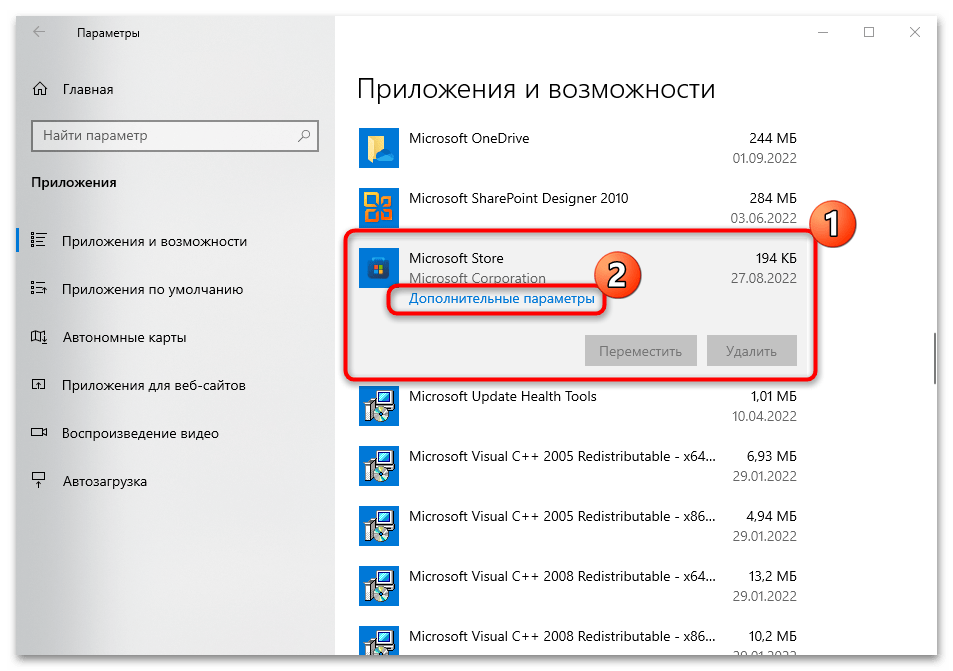The height and width of the screenshot is (671, 953).
Task: Click Воспроизведение видео camera icon
Action: click(39, 432)
